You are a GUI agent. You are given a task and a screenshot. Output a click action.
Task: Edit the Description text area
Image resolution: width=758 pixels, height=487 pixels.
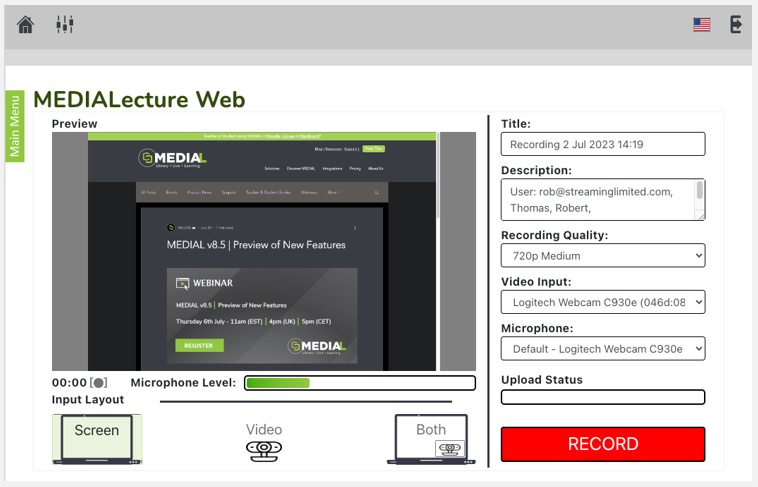click(x=603, y=200)
